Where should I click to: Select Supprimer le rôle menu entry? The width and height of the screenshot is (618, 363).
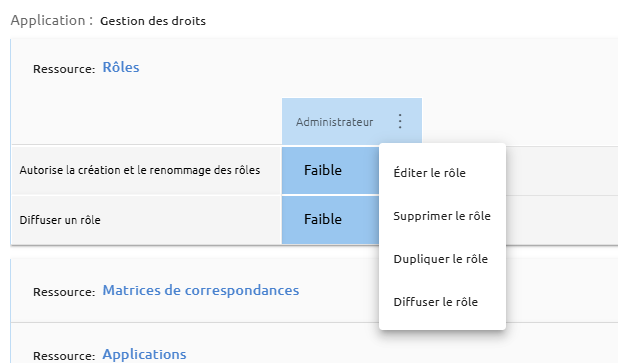442,216
